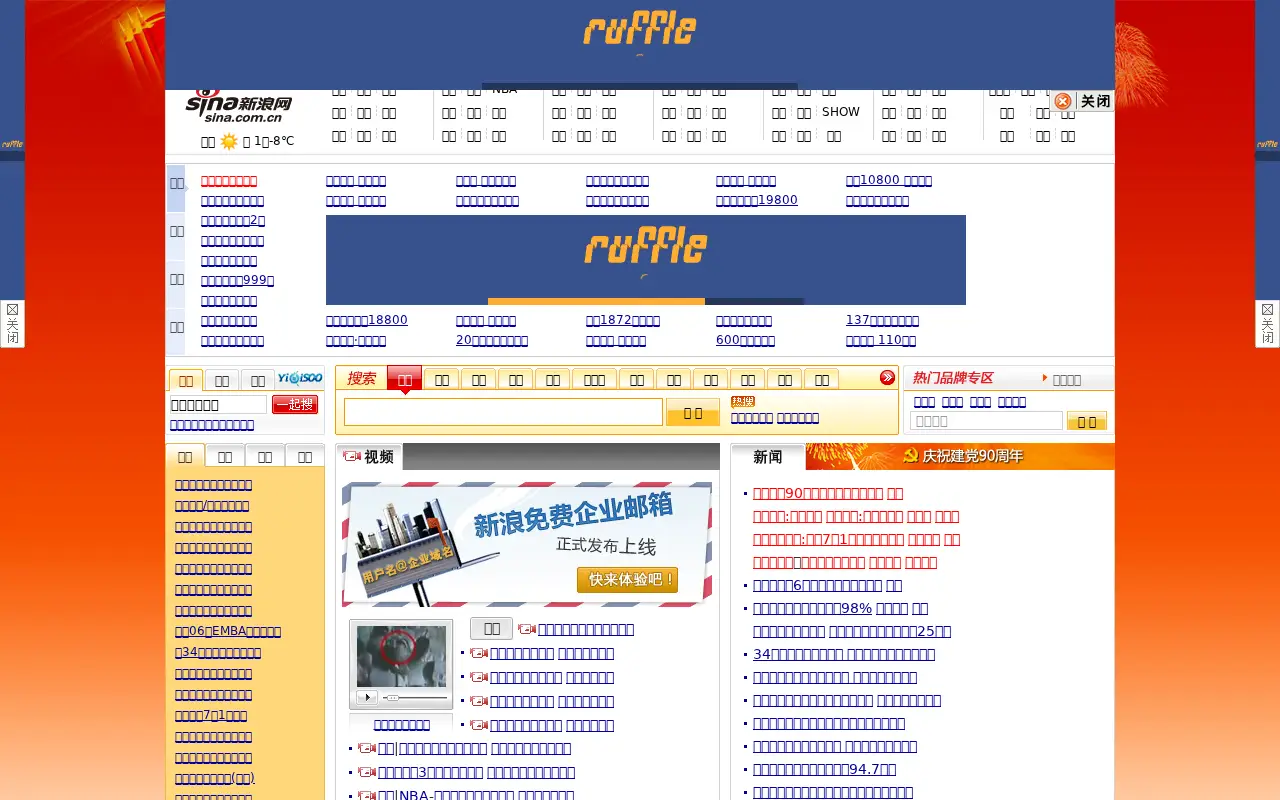
Task: Open the 庆祝建党90周年 banner
Action: coord(960,456)
